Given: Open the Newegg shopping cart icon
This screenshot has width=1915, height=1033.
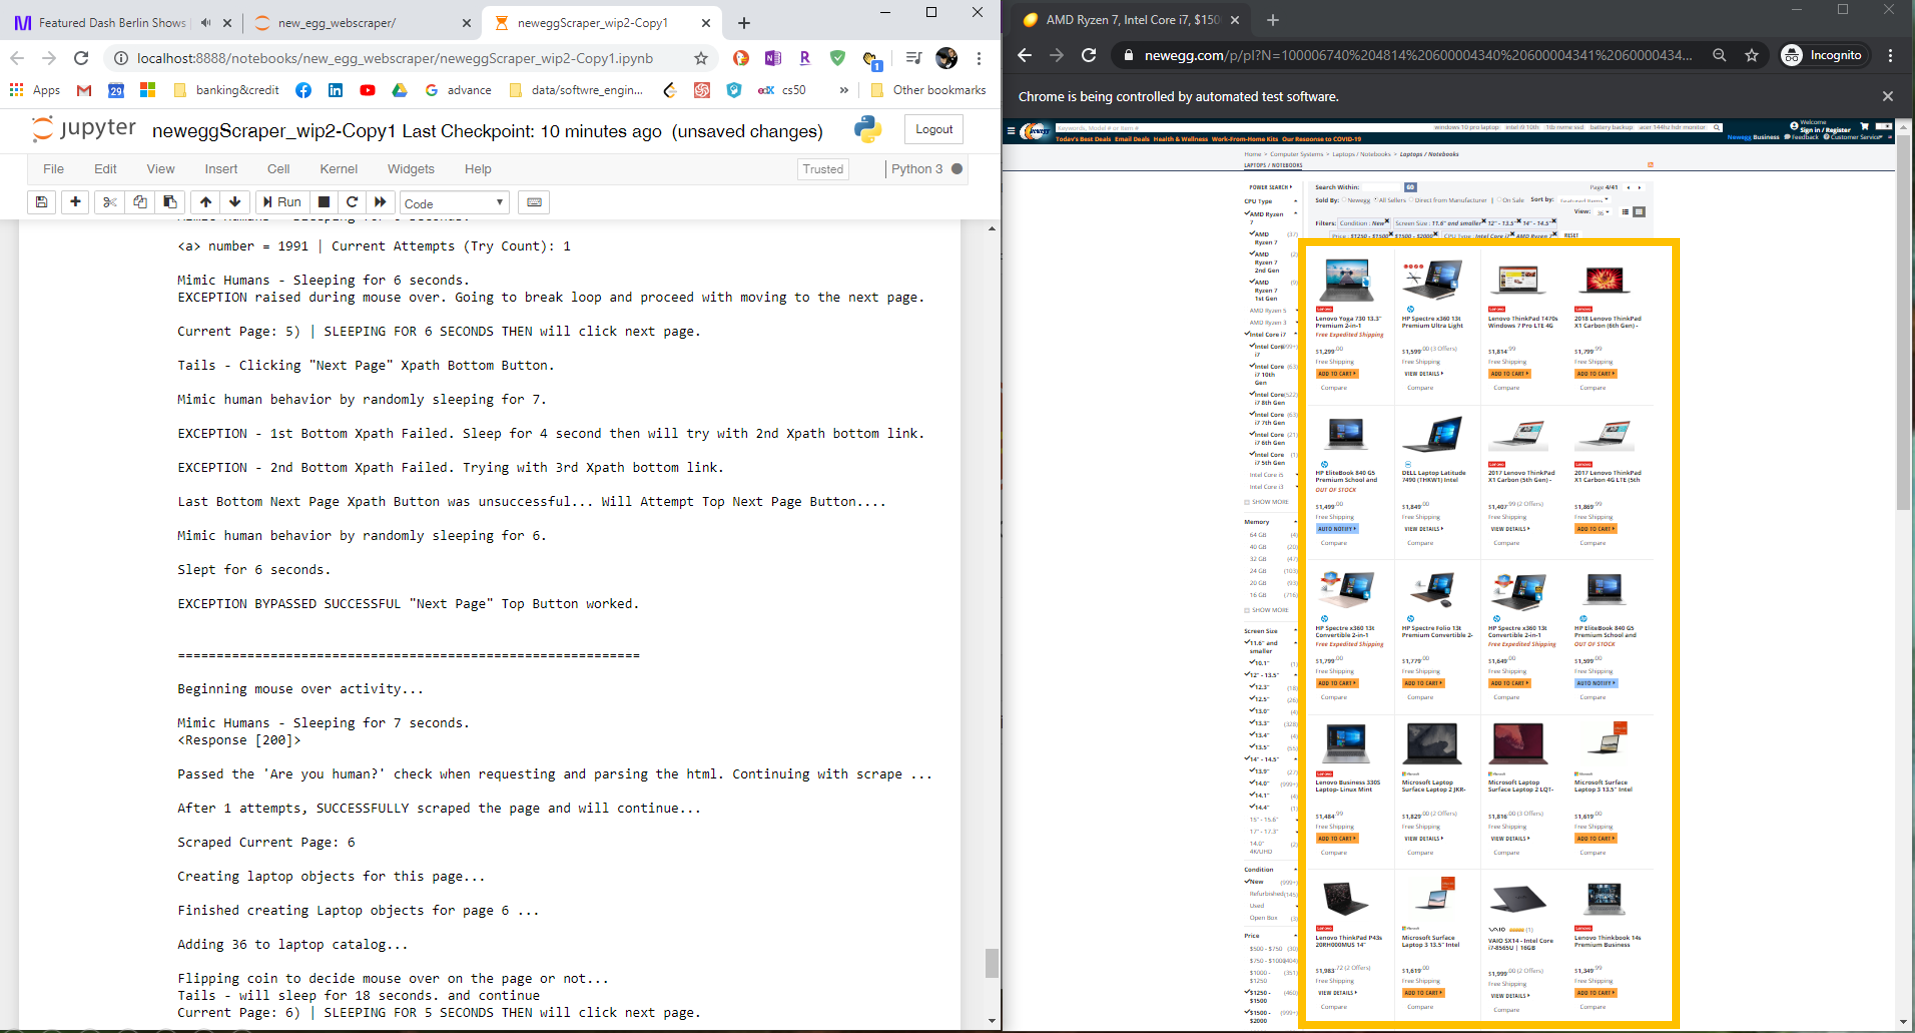Looking at the screenshot, I should point(1865,126).
